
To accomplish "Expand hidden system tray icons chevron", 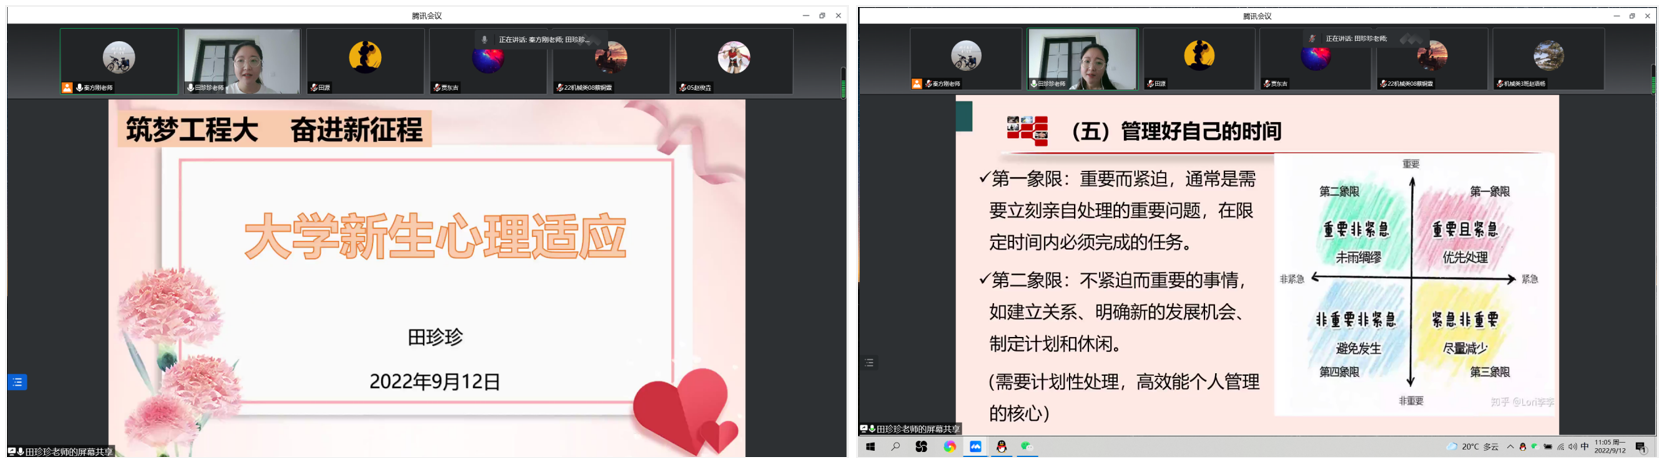I will pyautogui.click(x=1510, y=447).
